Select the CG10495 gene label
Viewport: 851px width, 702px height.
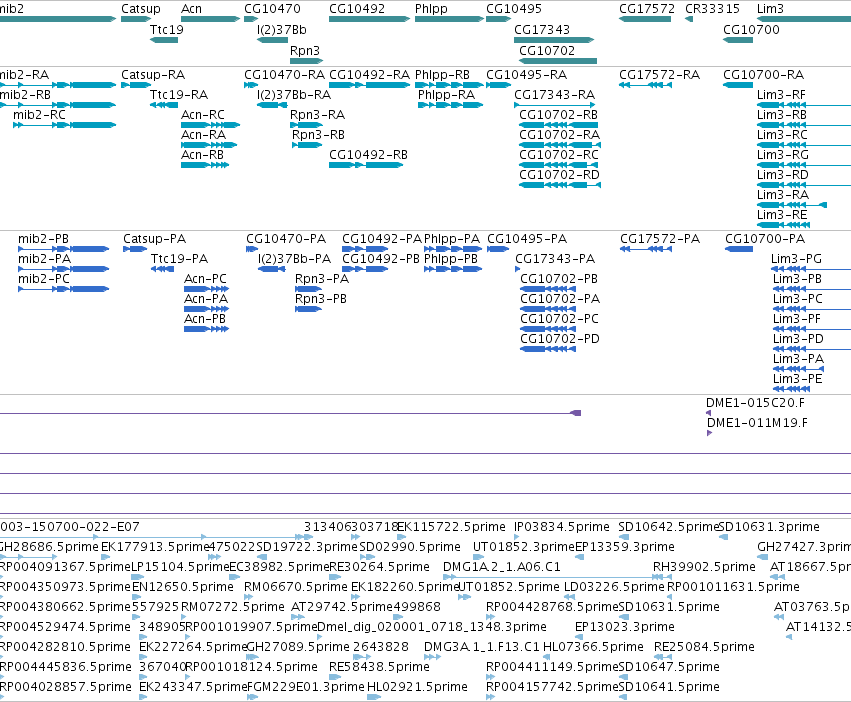[513, 9]
